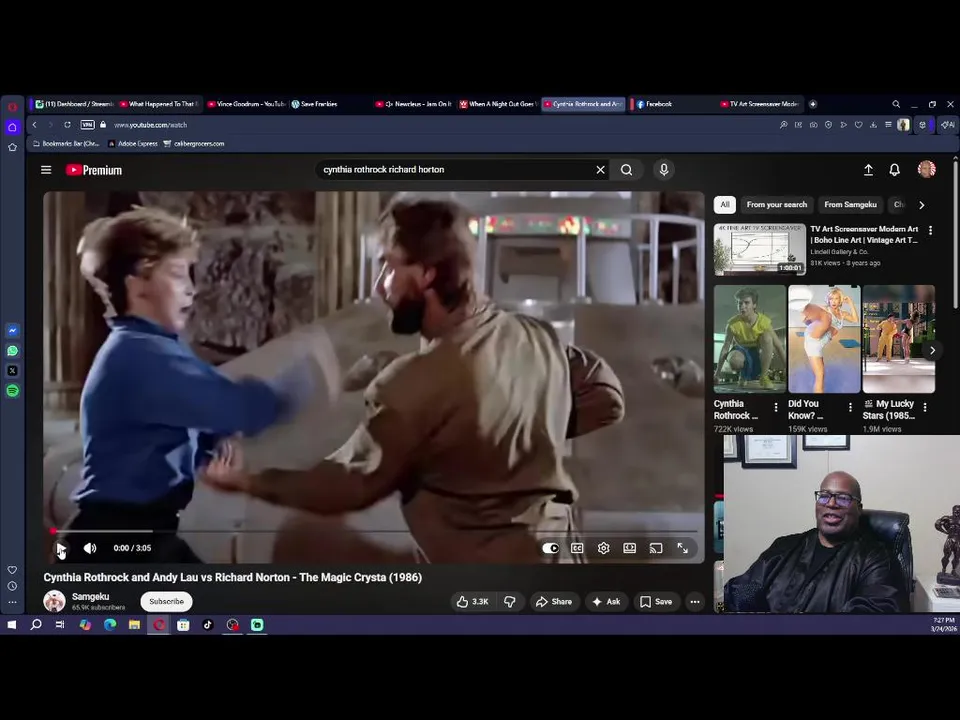Open a new browser tab

(813, 104)
